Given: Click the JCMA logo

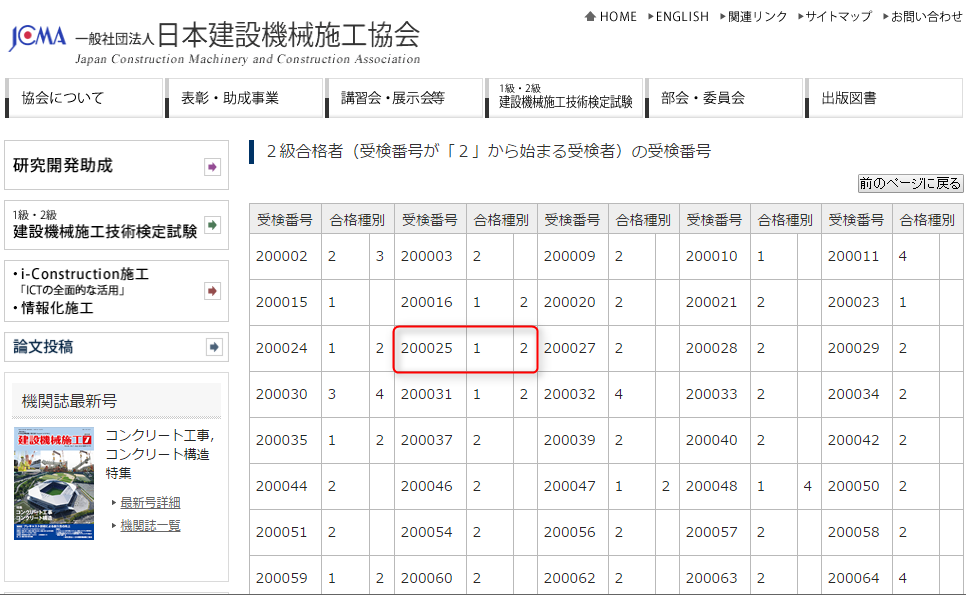Looking at the screenshot, I should tap(38, 36).
